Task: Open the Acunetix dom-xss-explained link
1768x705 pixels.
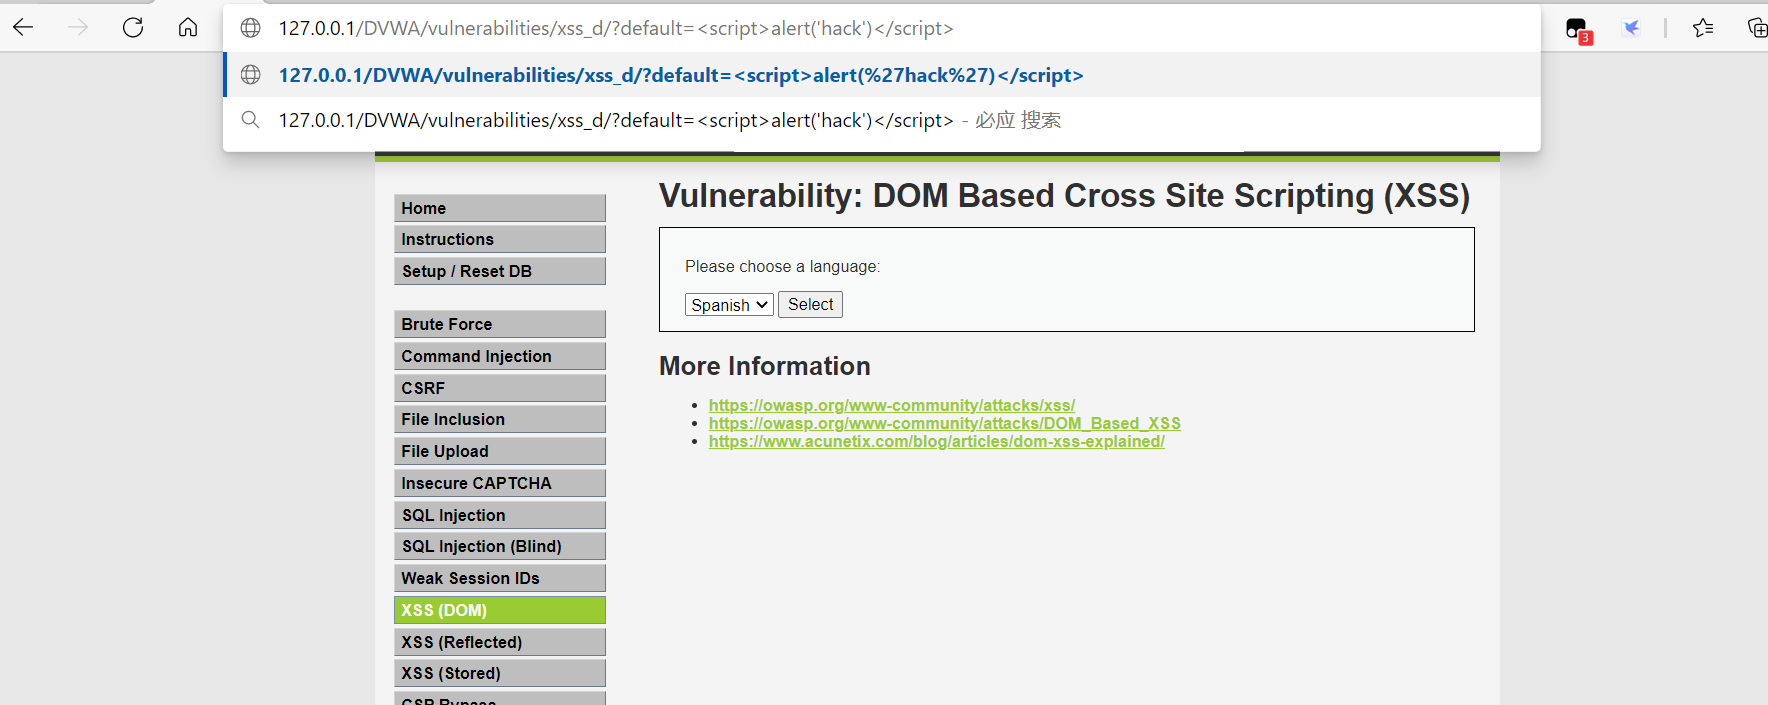Action: tap(937, 441)
